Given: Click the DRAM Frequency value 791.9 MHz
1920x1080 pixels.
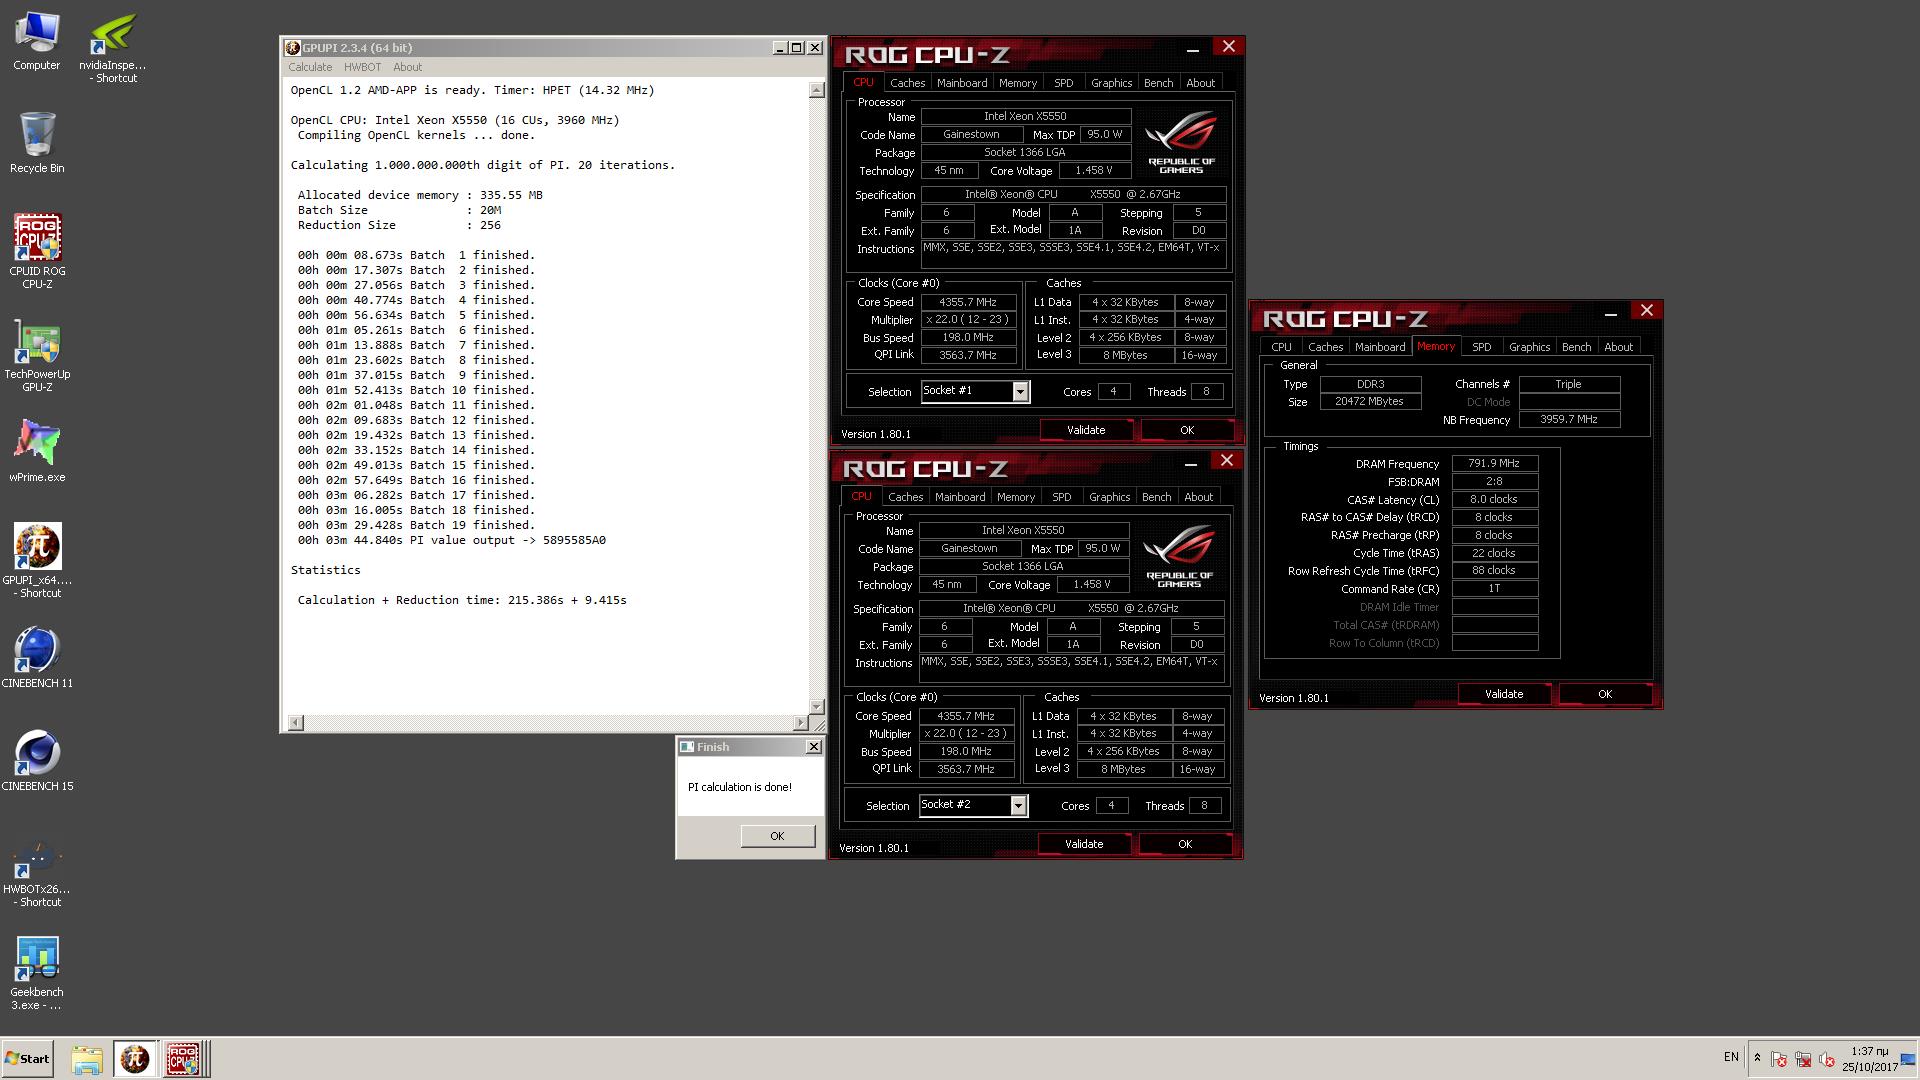Looking at the screenshot, I should 1494,464.
